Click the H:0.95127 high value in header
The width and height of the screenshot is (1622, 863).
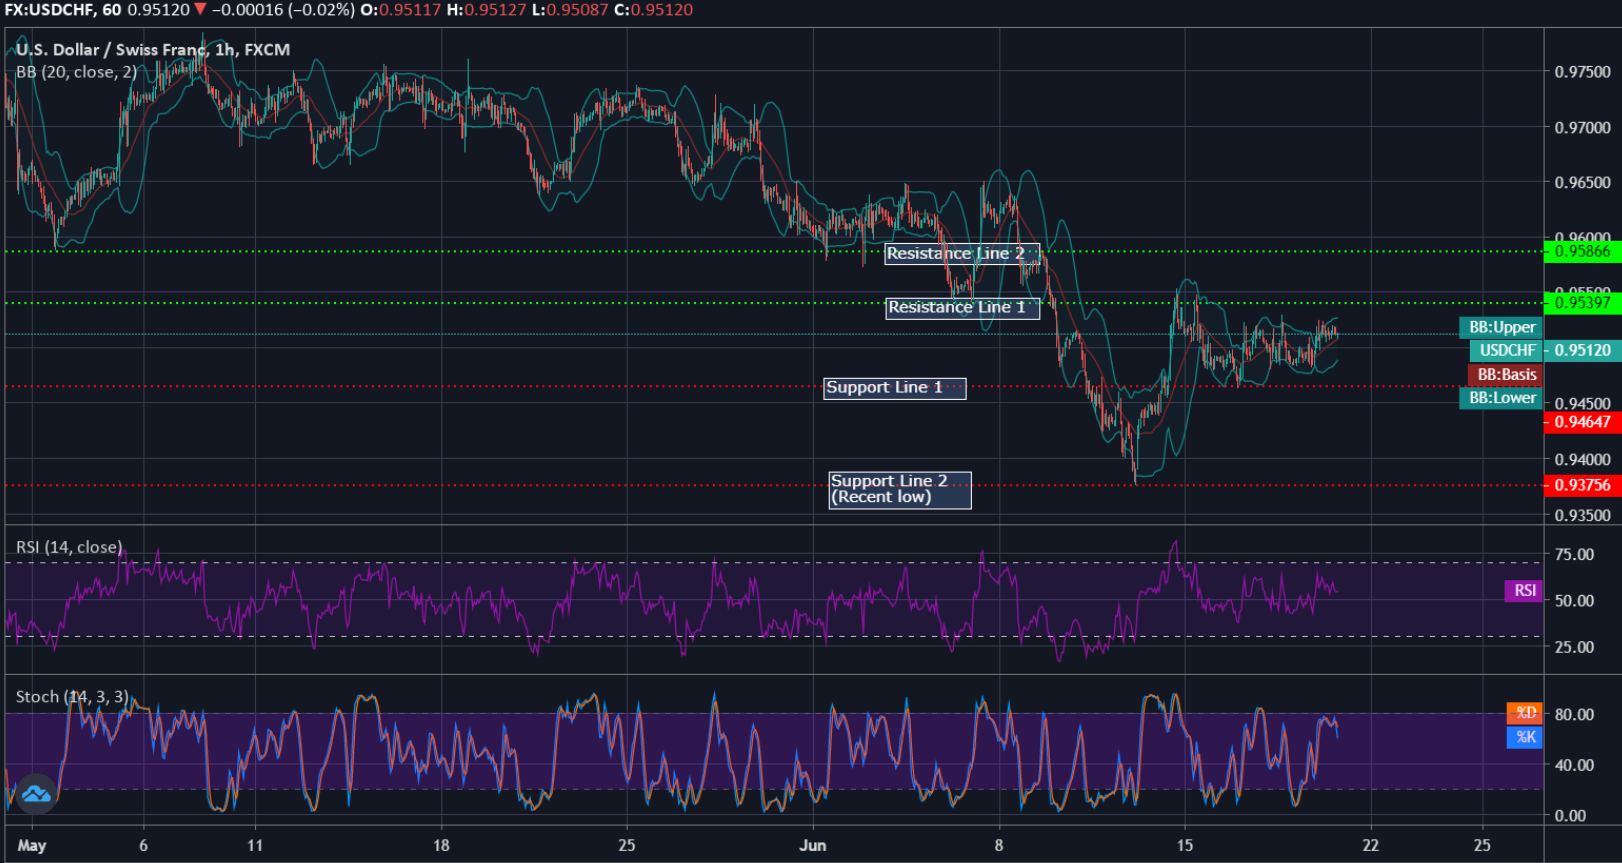[485, 10]
